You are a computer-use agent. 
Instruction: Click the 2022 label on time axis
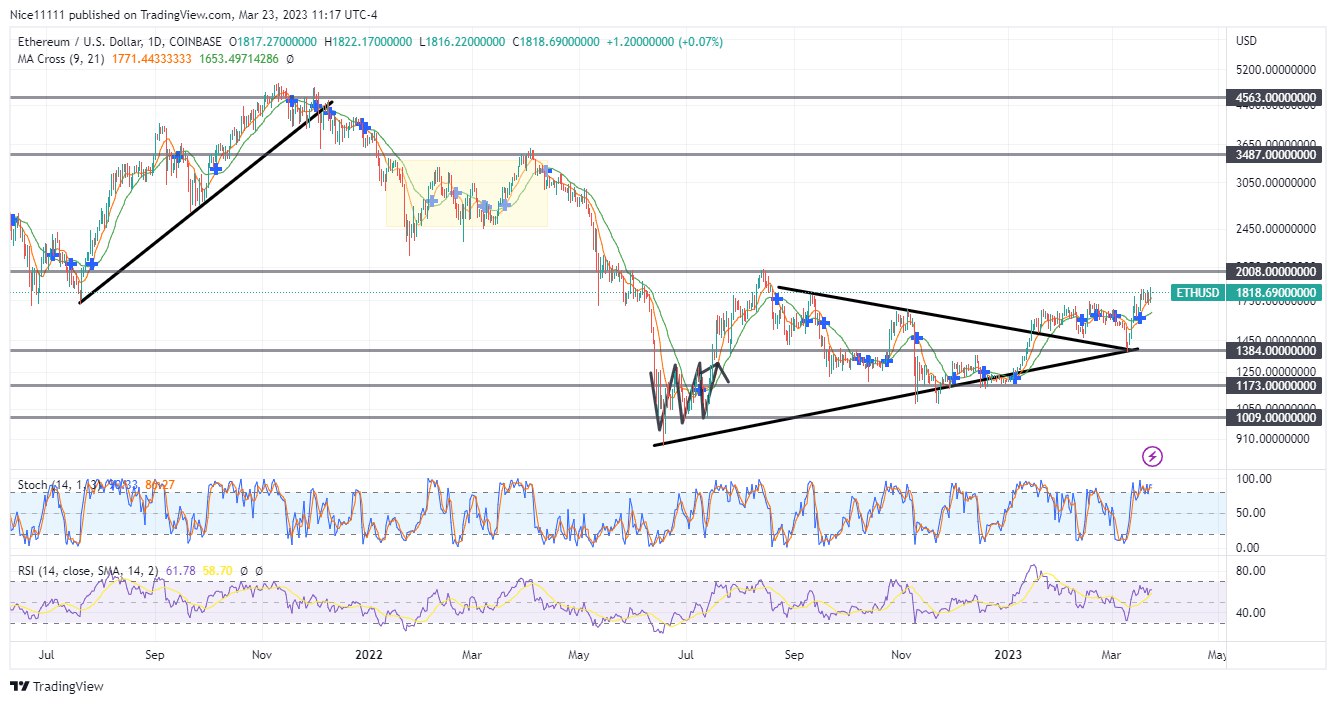(369, 655)
